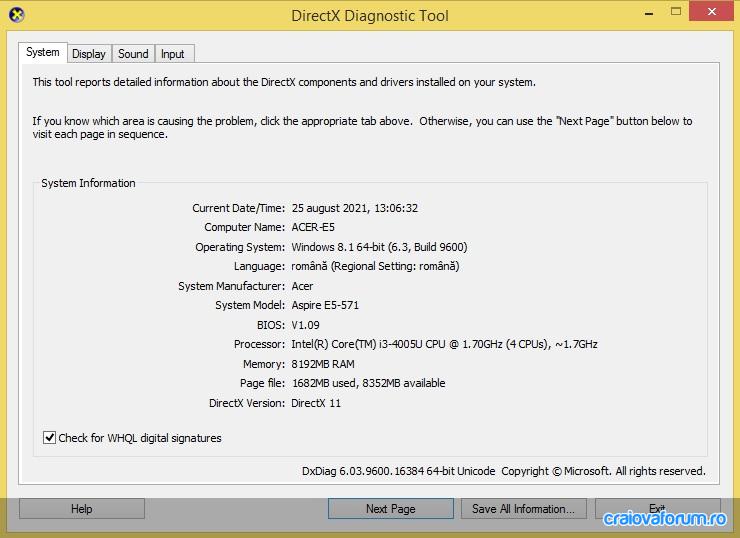Switch to the Display tab

(89, 54)
